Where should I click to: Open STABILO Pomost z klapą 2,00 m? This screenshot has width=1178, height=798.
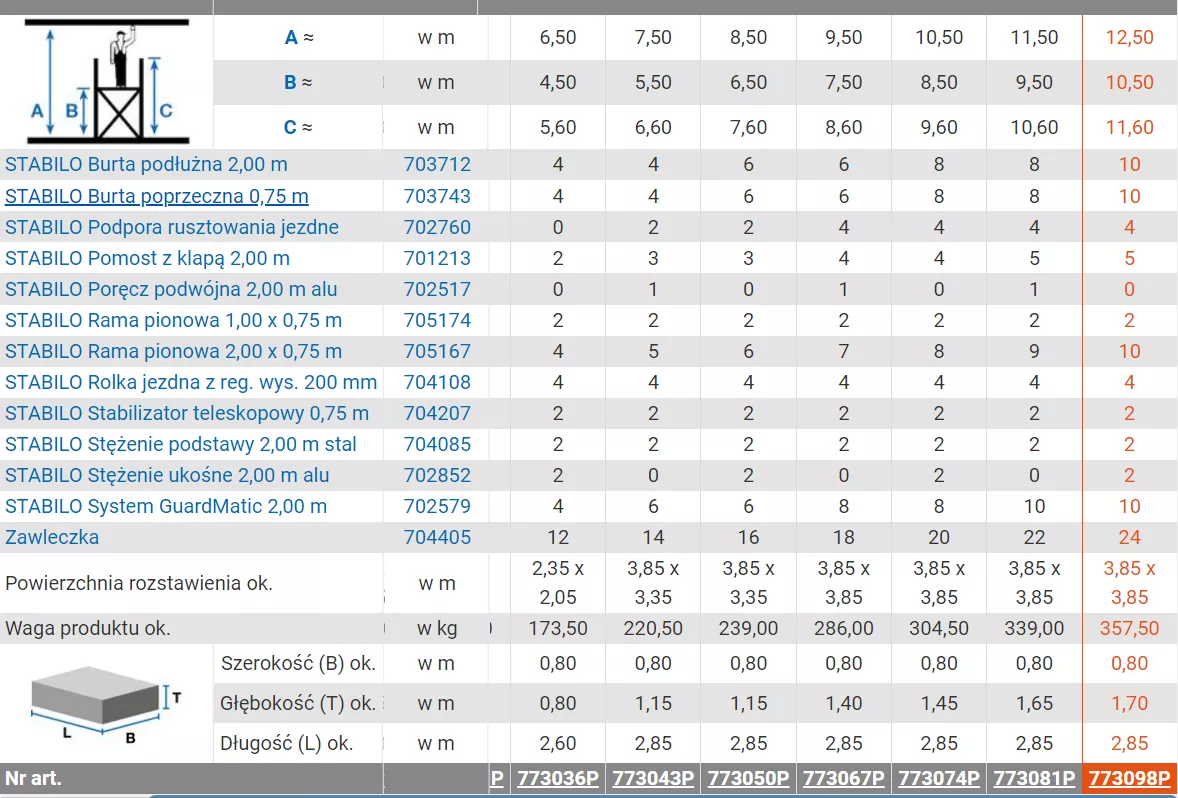pyautogui.click(x=147, y=258)
